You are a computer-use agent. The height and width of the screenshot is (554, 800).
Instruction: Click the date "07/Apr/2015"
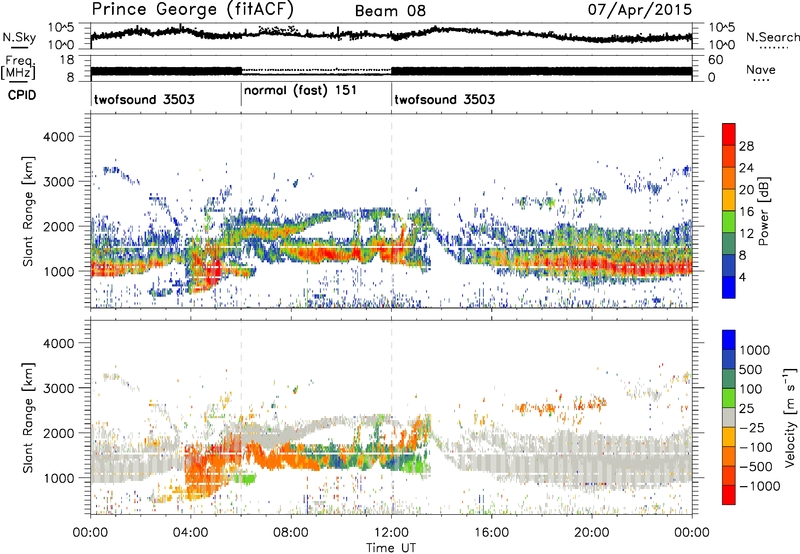pos(640,9)
